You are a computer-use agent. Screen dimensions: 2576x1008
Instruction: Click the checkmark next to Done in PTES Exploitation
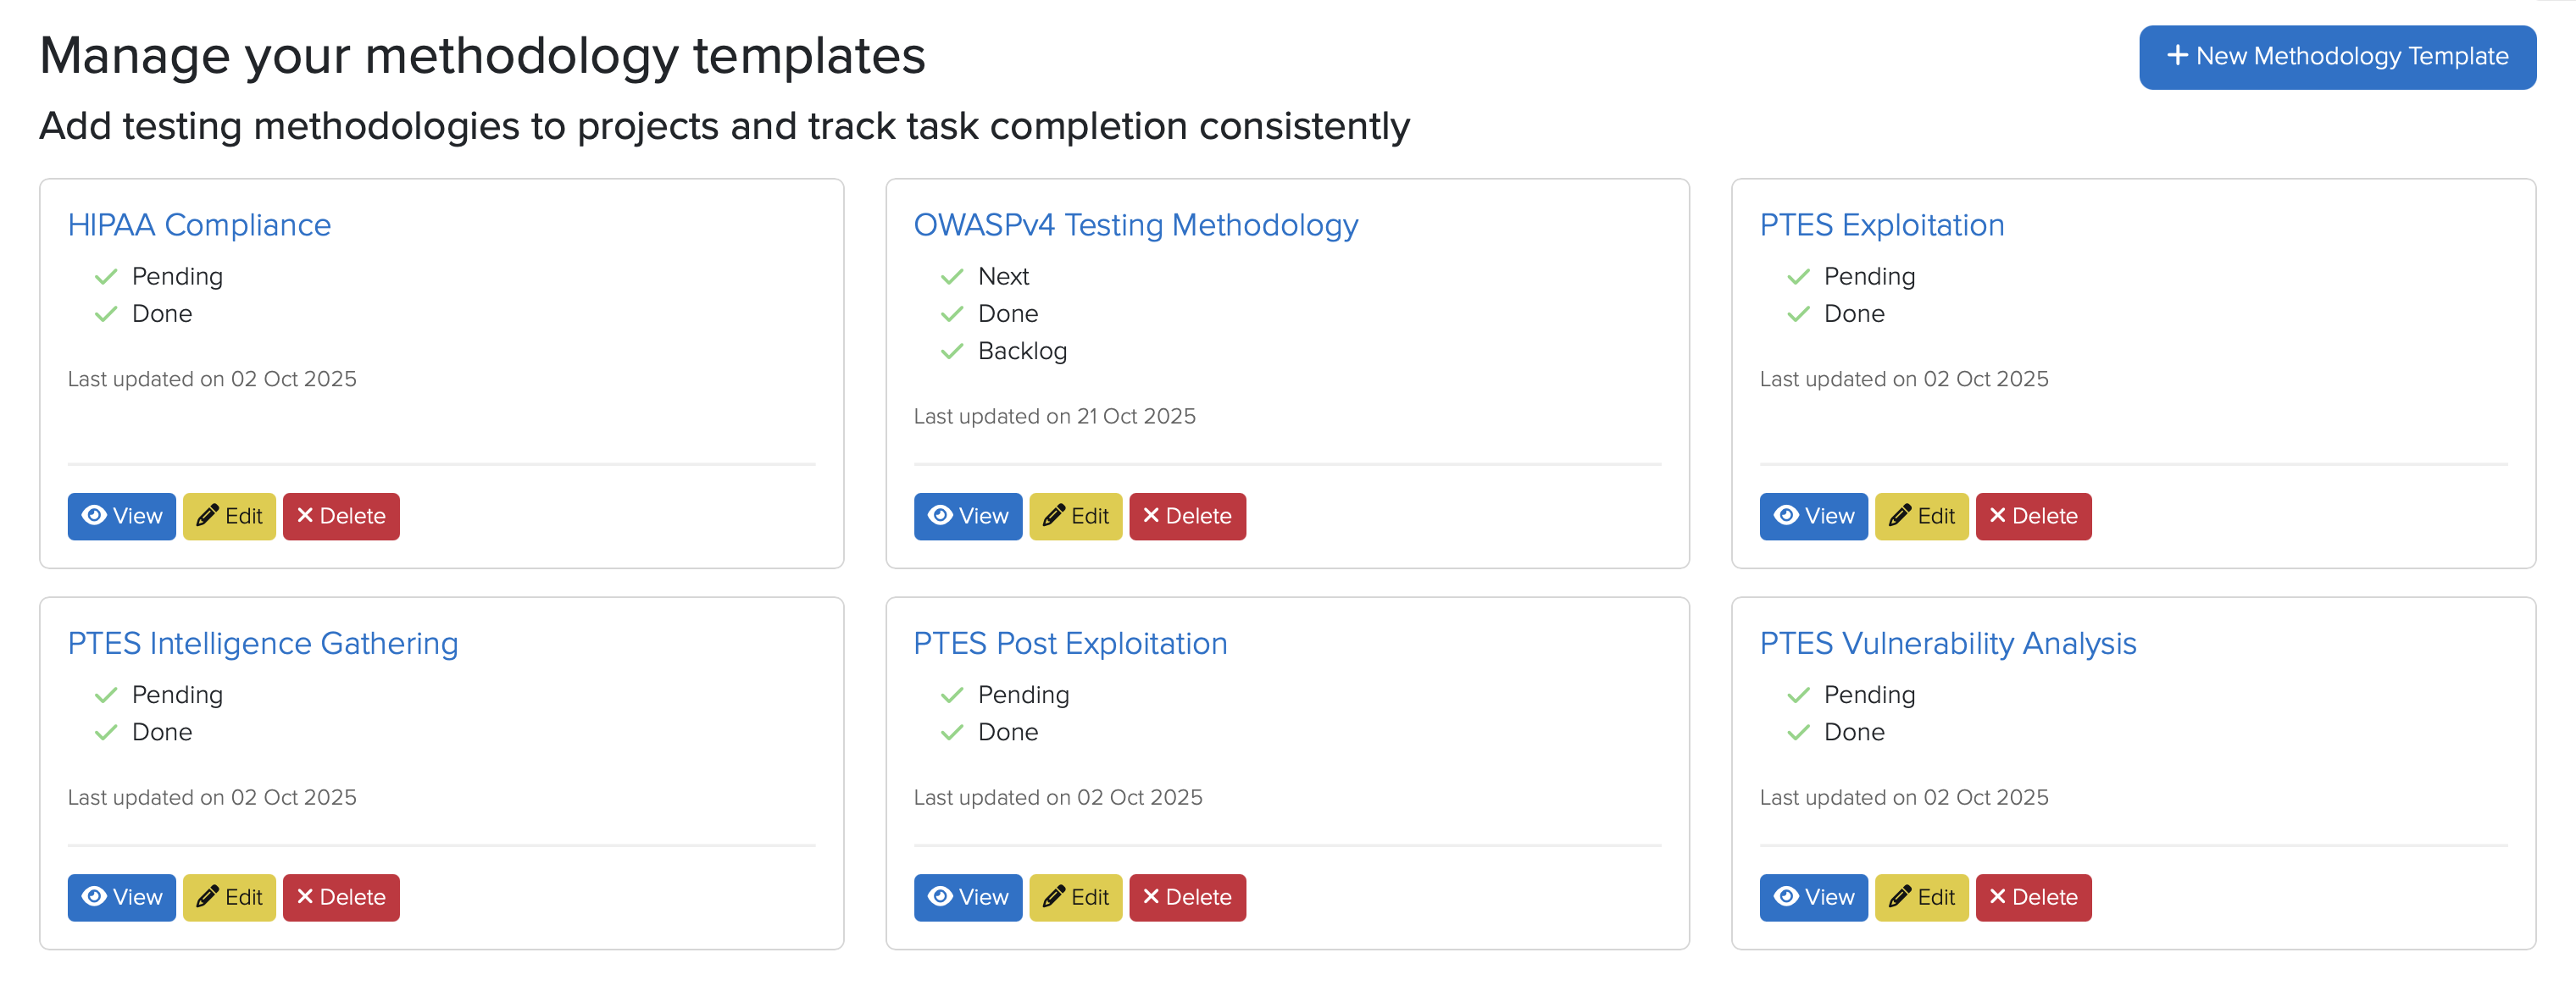(1798, 314)
